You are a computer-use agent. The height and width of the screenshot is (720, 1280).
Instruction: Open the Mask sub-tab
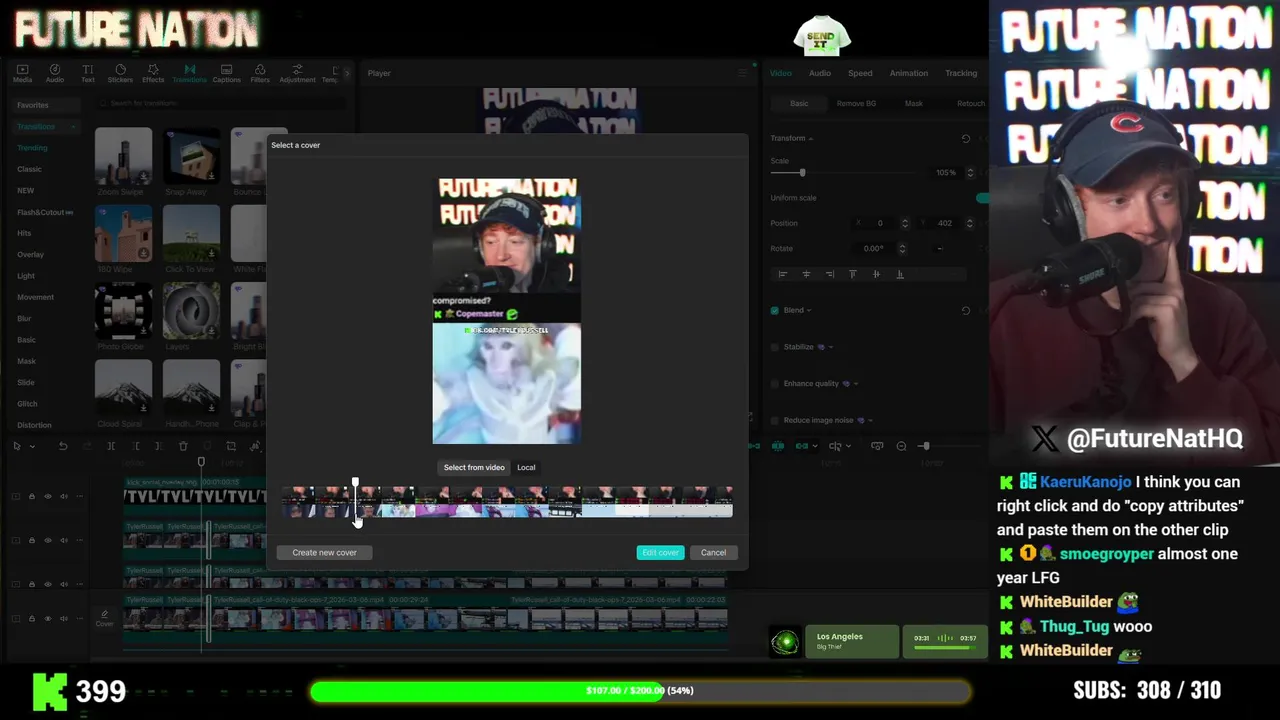[x=914, y=103]
